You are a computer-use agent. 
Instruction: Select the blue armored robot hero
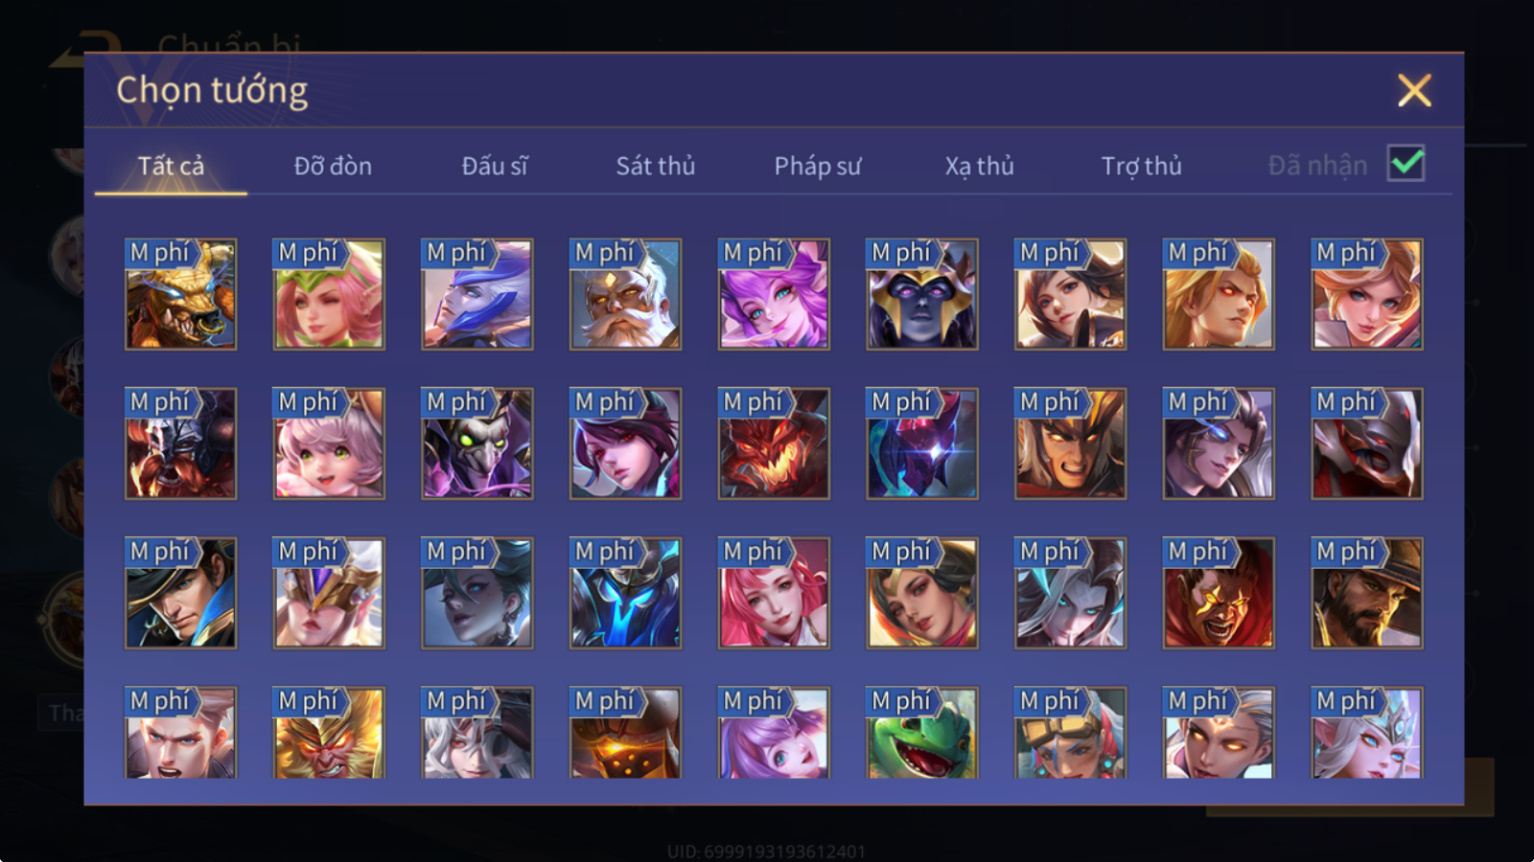(x=626, y=593)
